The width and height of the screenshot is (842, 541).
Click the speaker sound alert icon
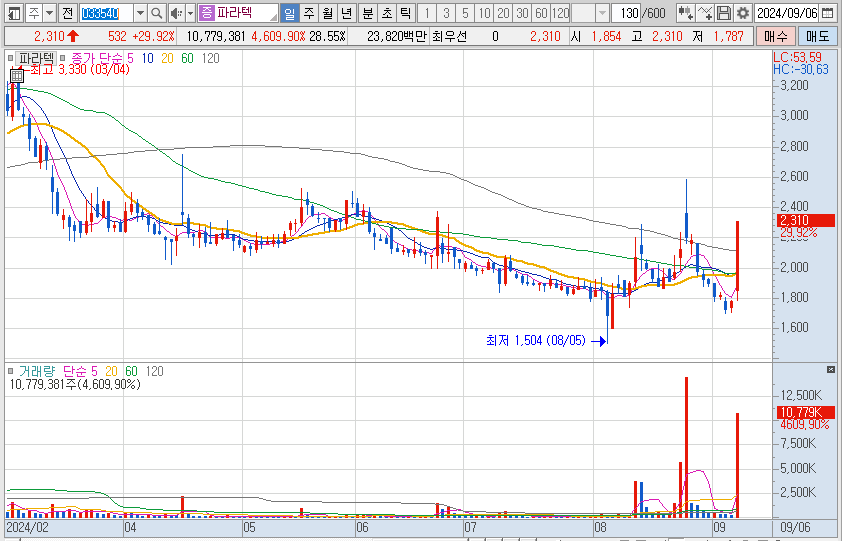pyautogui.click(x=176, y=13)
